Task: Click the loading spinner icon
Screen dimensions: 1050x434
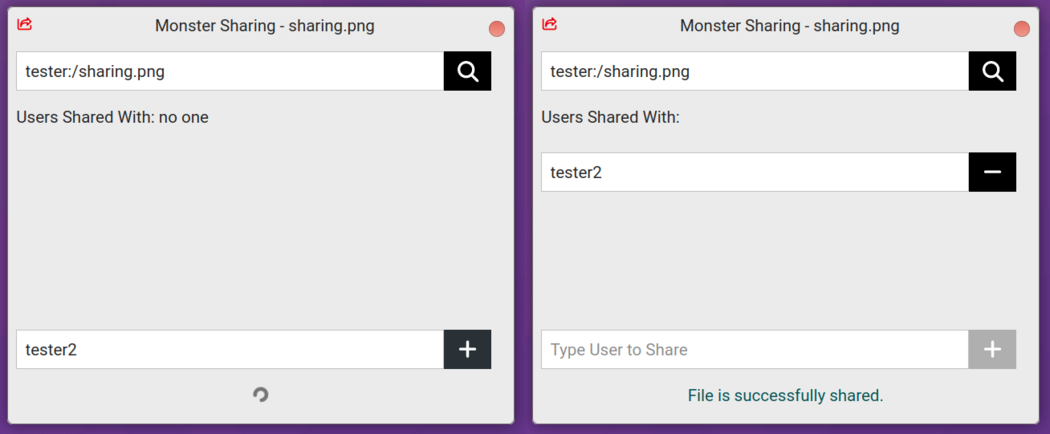Action: (261, 395)
